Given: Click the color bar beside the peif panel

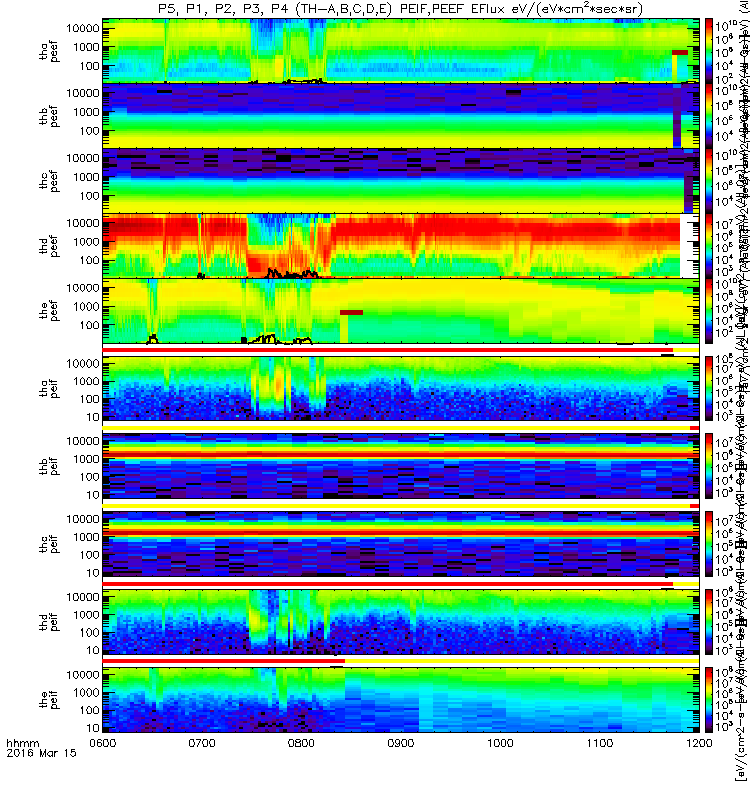Looking at the screenshot, I should (709, 699).
